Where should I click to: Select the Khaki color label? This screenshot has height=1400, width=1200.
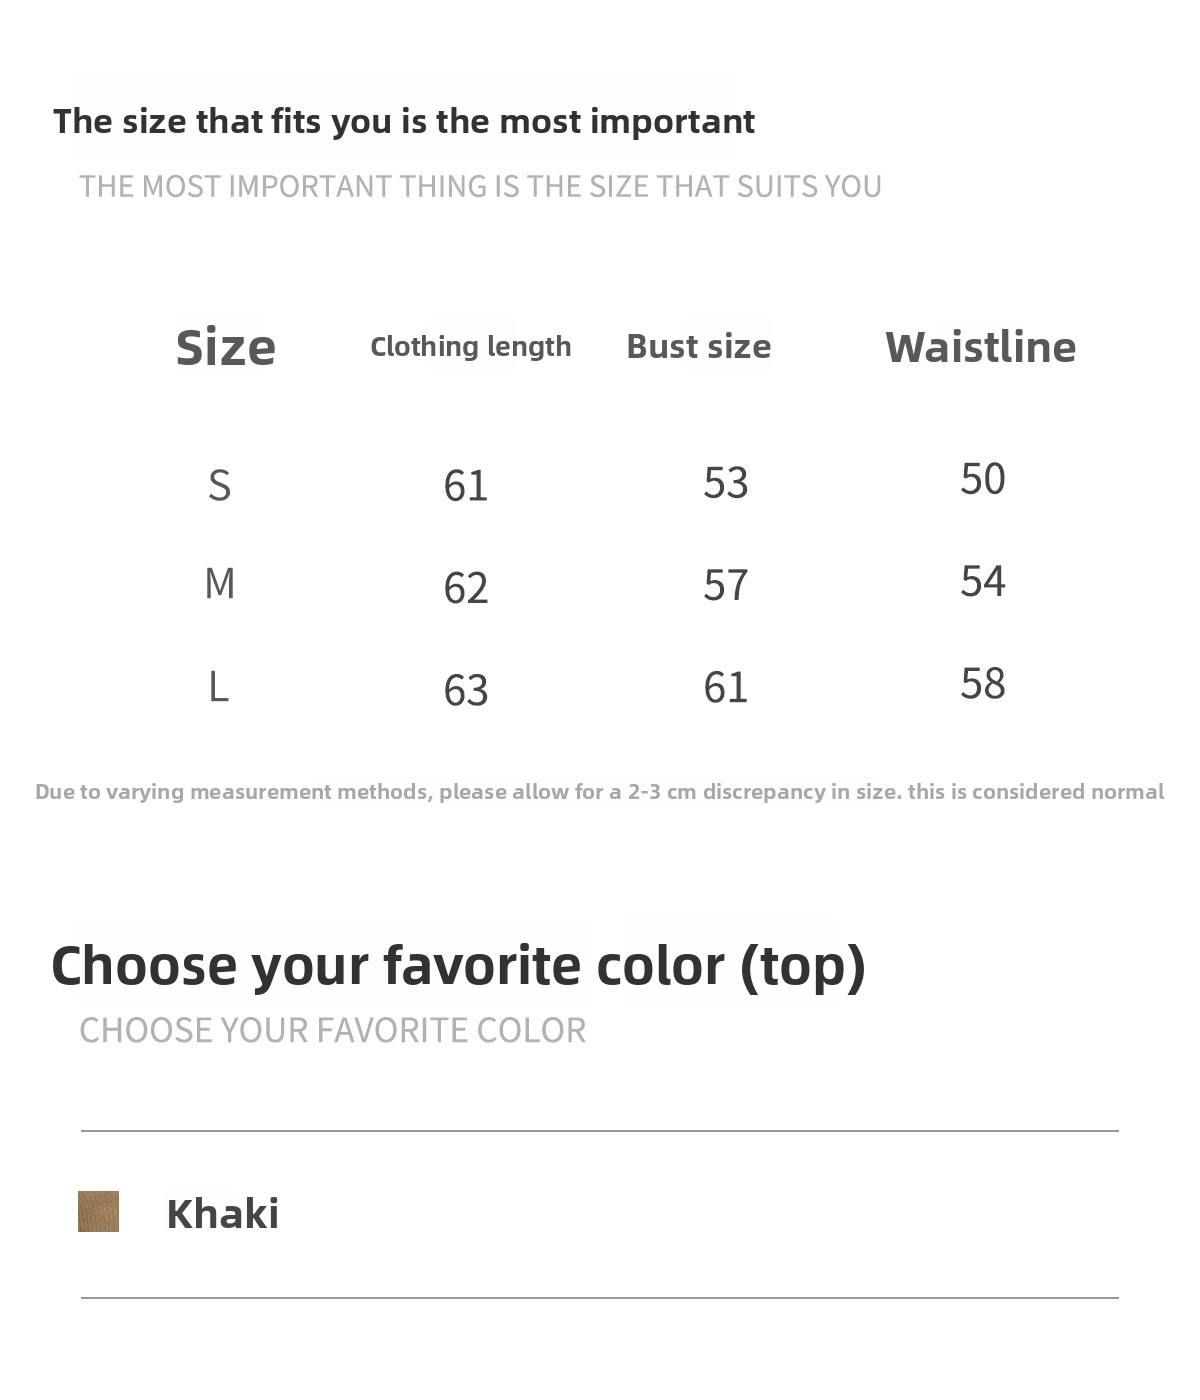[x=222, y=1213]
